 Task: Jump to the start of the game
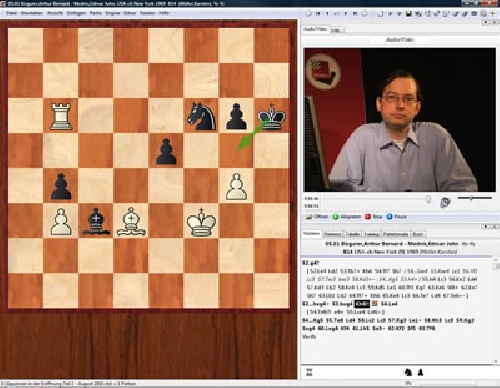[318, 14]
